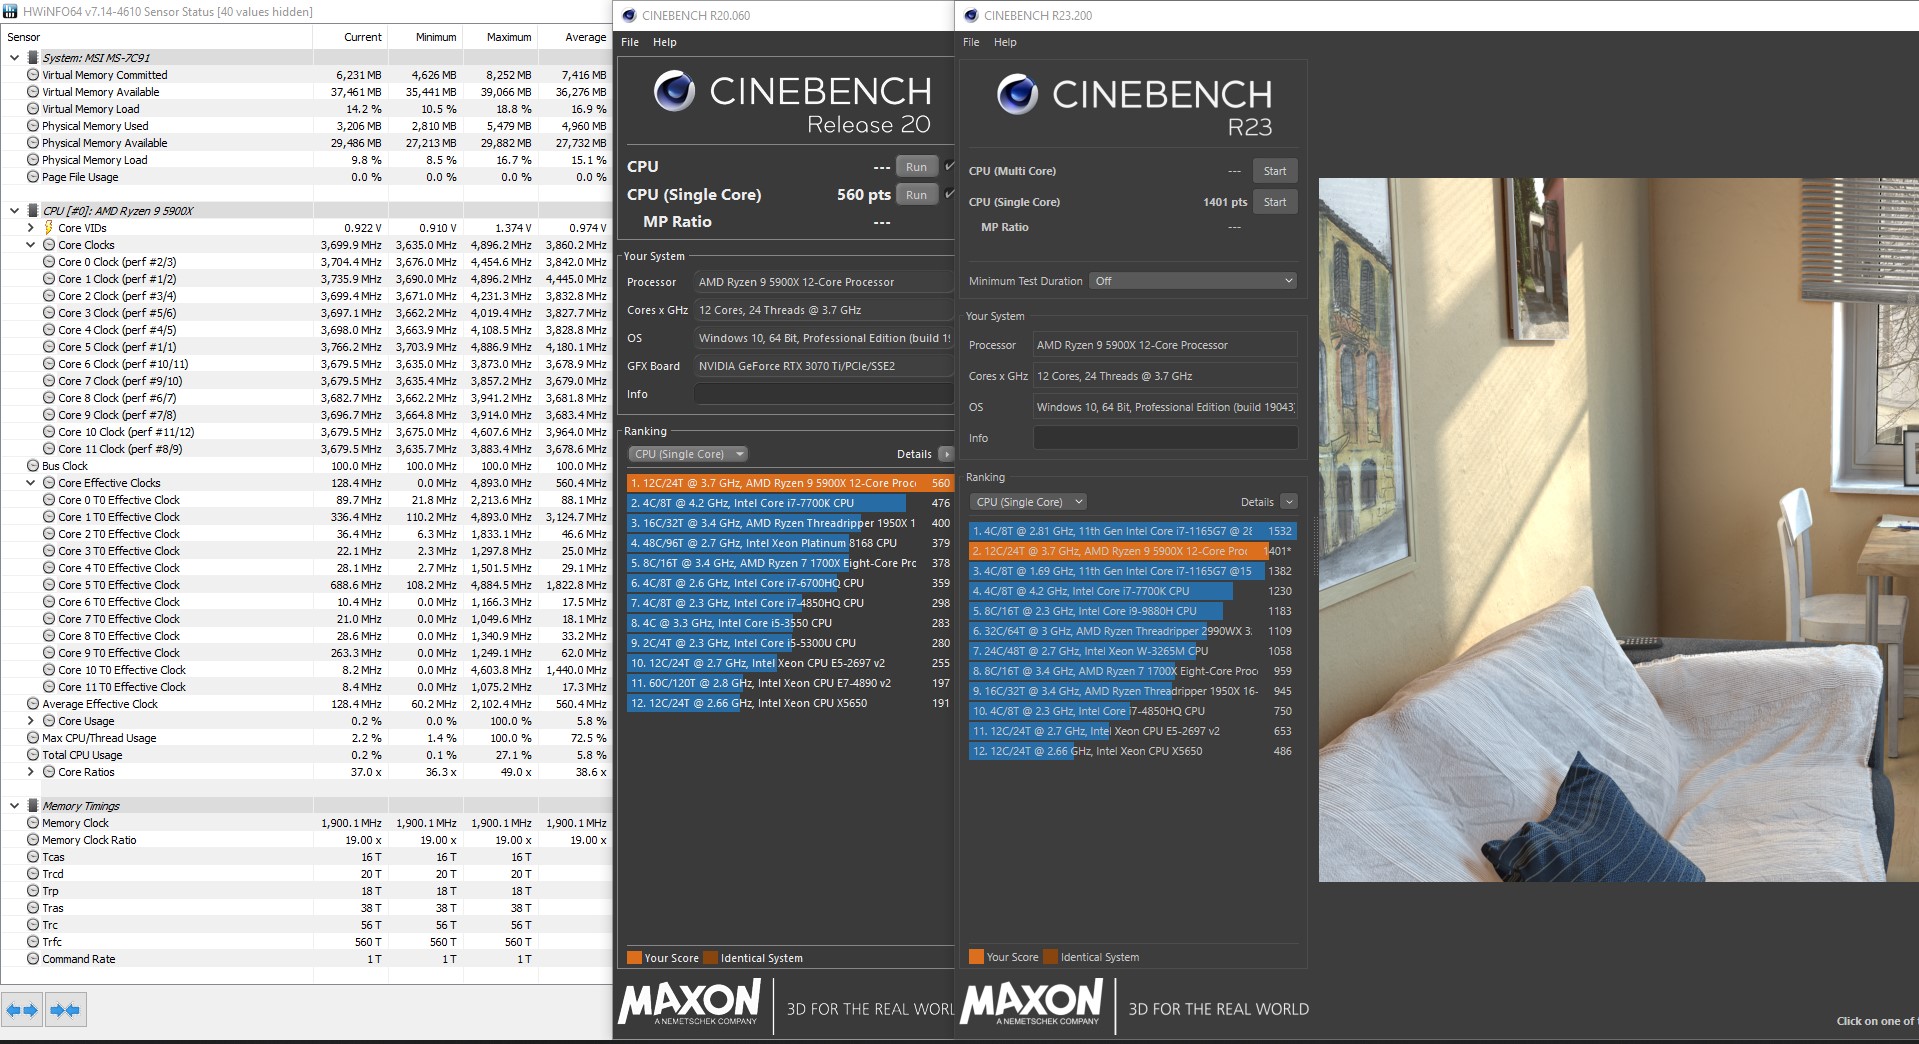Expand the Core VIDs node
The height and width of the screenshot is (1044, 1919).
click(31, 228)
